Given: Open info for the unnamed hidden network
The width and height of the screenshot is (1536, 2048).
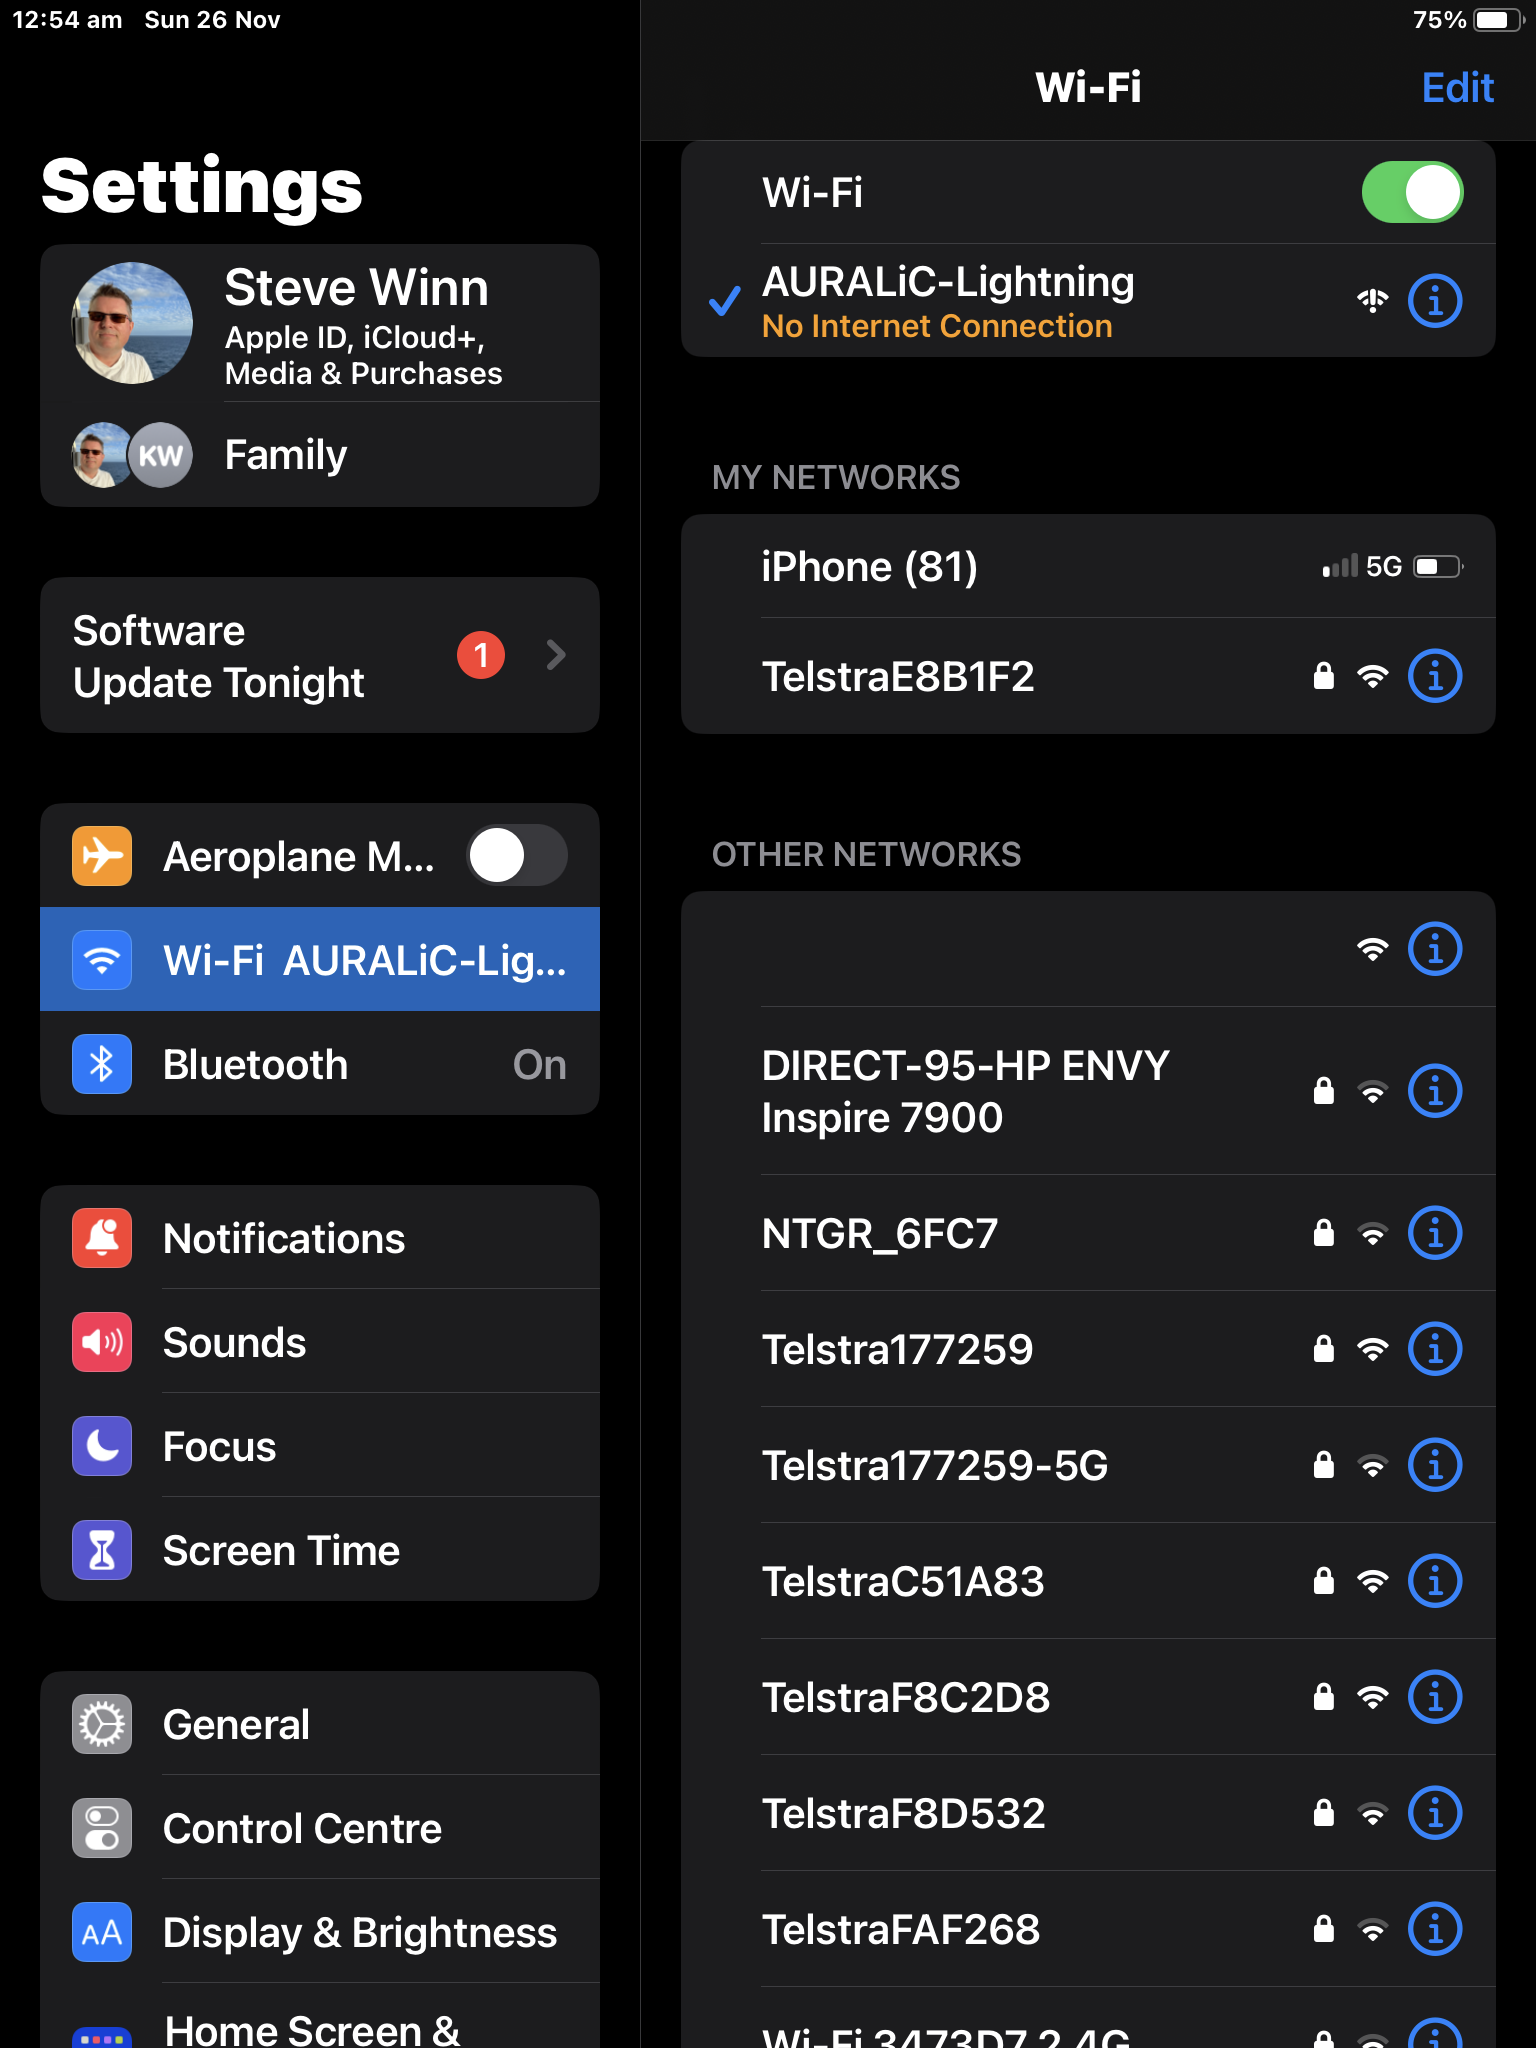Looking at the screenshot, I should pyautogui.click(x=1435, y=949).
